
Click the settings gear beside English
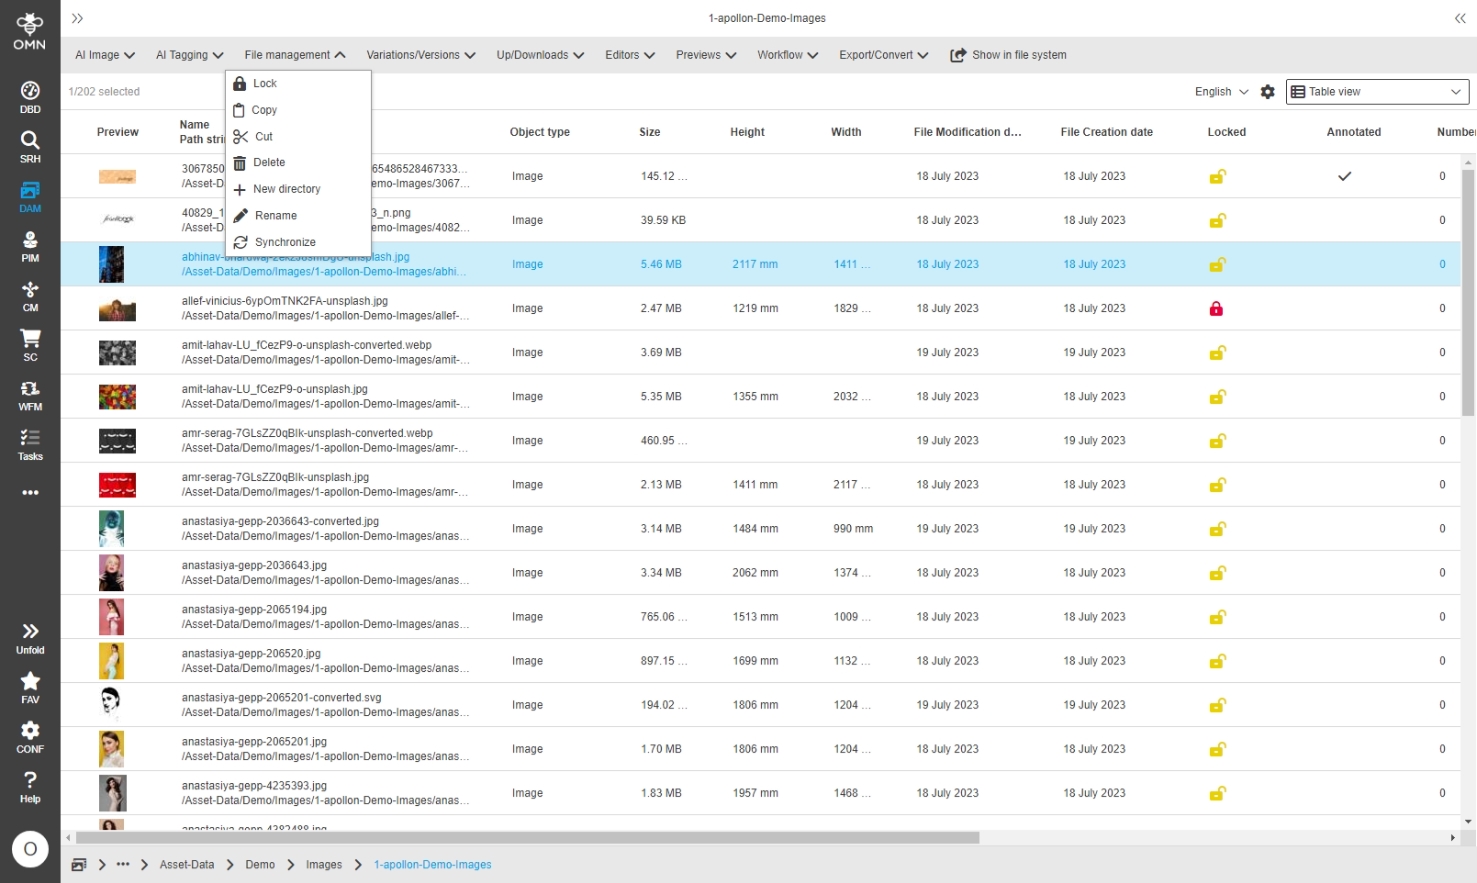click(1267, 92)
